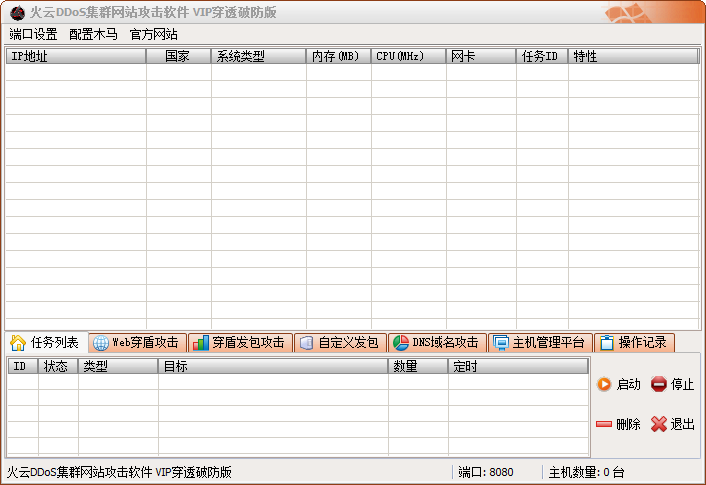Open the 官方网站 menu
Viewport: 706px width, 485px height.
point(153,34)
